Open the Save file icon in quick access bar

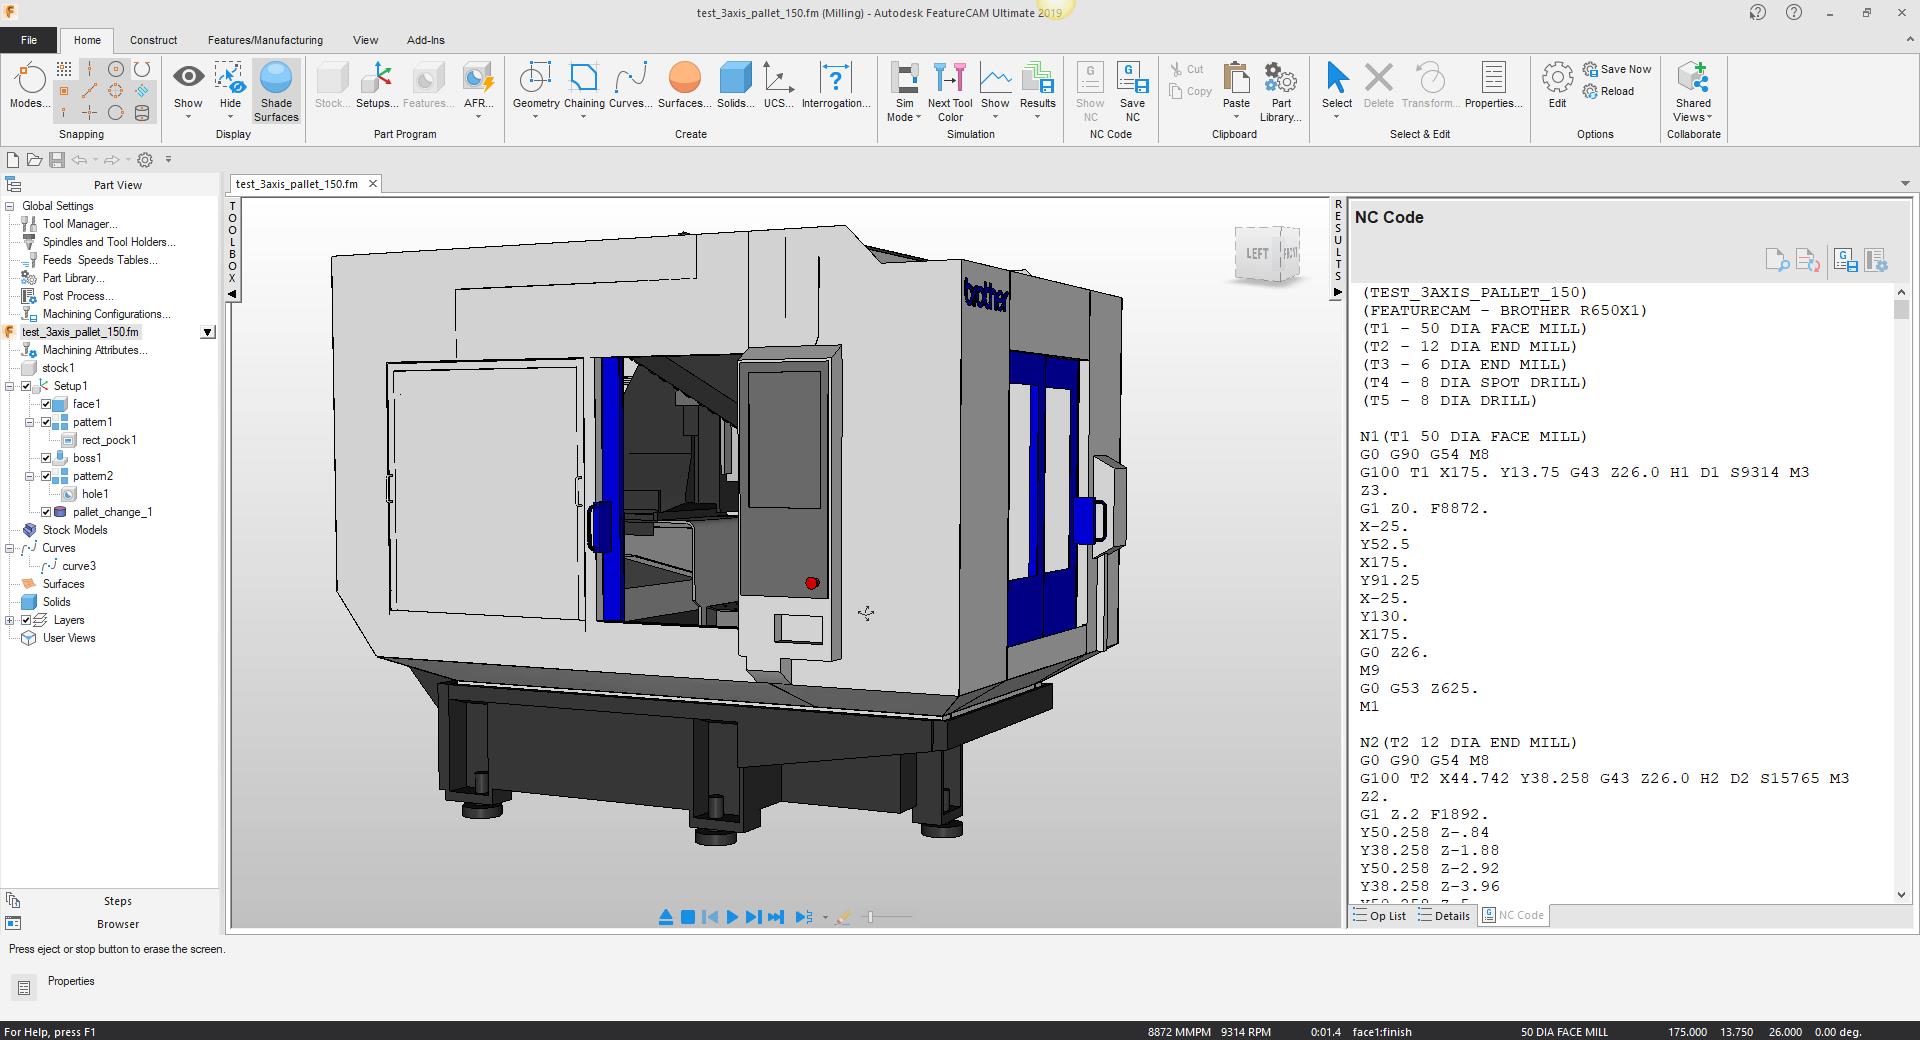click(56, 160)
